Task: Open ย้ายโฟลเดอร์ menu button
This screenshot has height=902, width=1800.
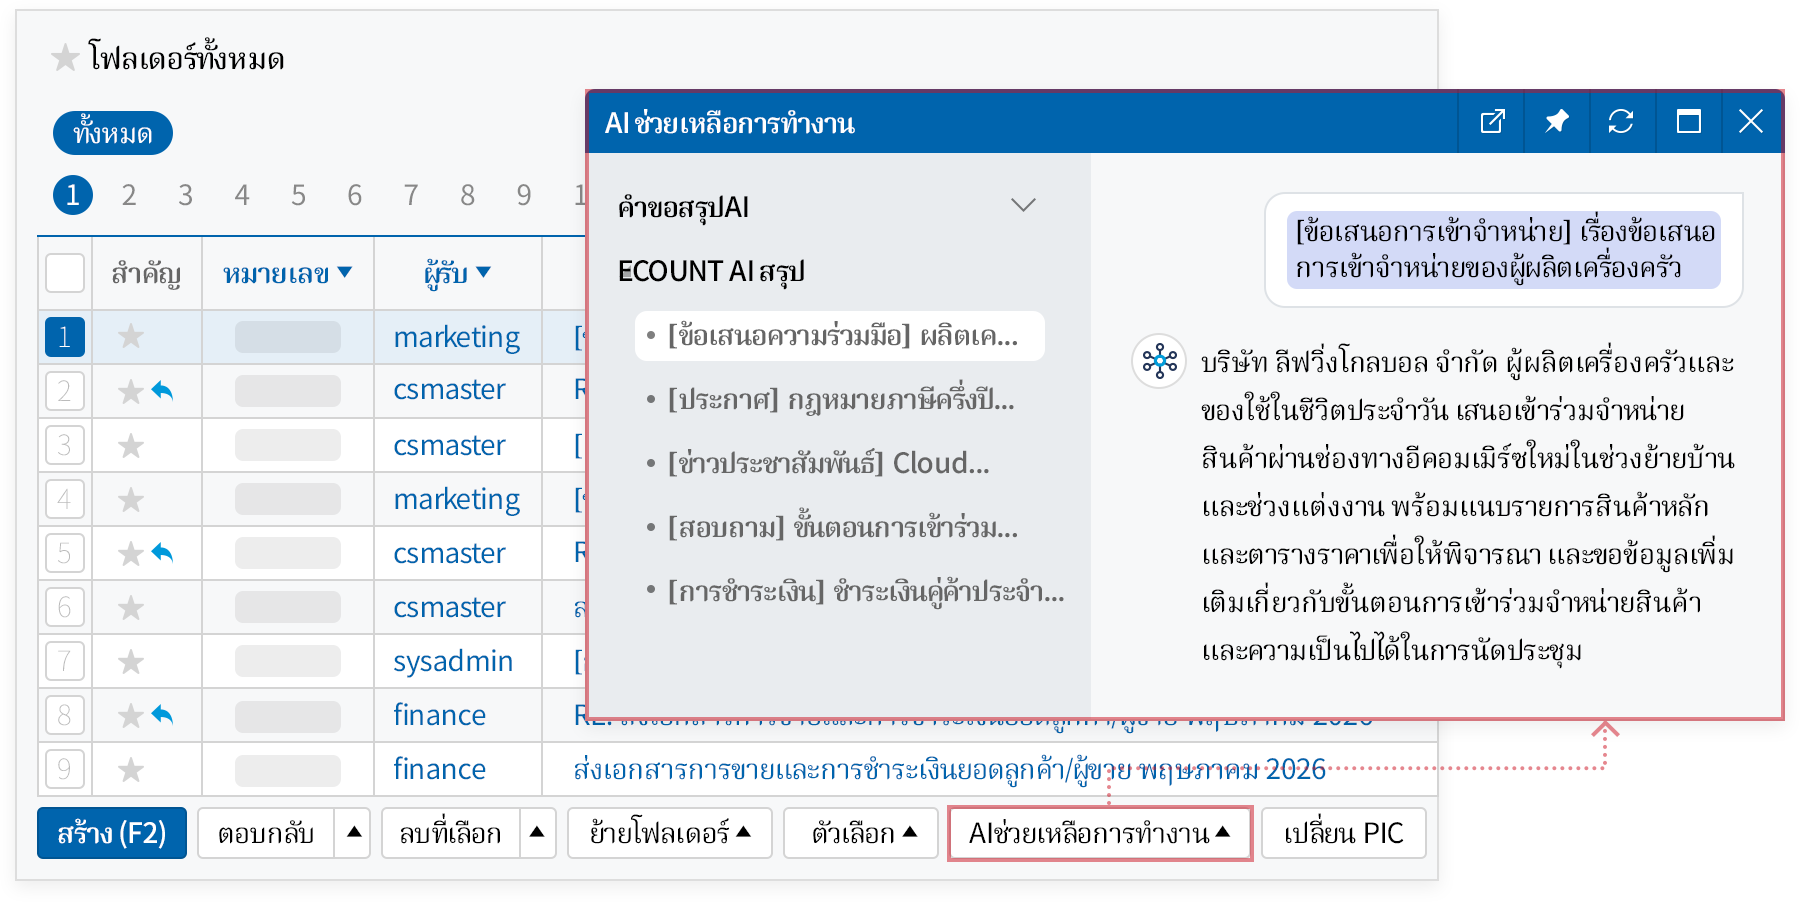Action: [x=670, y=833]
